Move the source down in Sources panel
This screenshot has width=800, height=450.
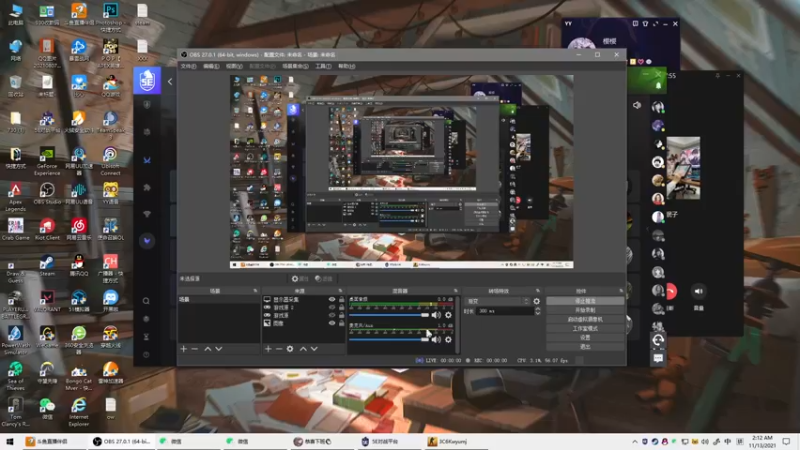tap(314, 349)
